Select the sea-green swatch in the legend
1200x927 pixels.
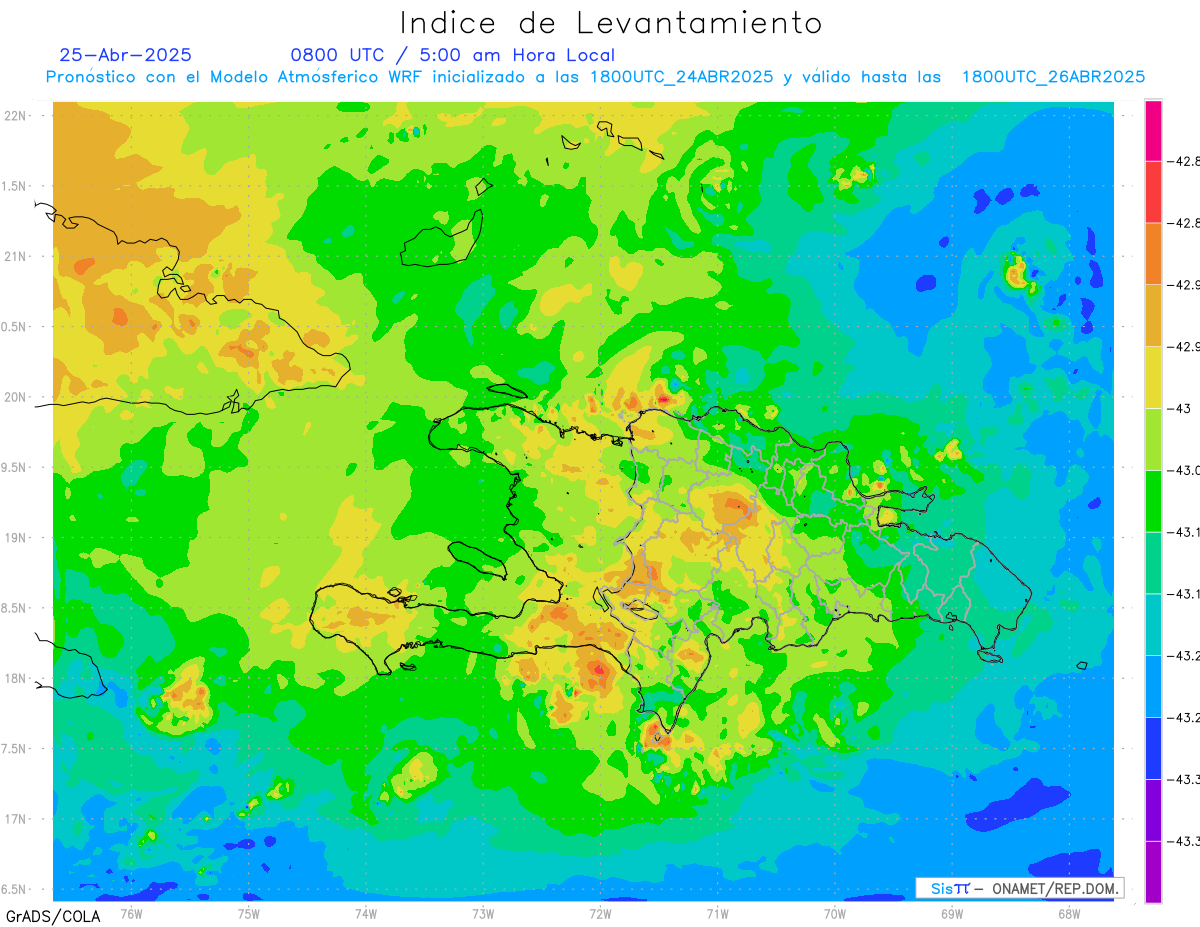(x=1153, y=562)
